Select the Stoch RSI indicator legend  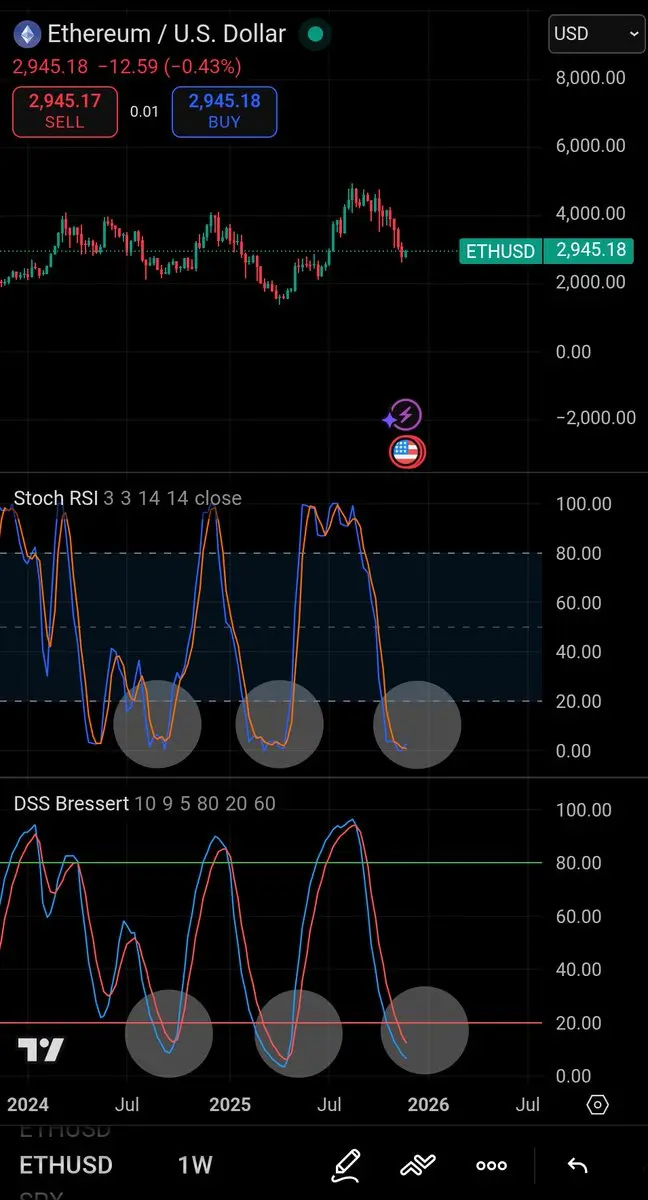pos(127,498)
